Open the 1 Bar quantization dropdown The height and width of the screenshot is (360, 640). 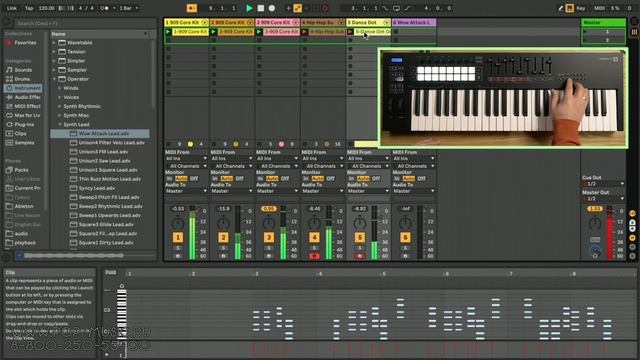tap(129, 8)
